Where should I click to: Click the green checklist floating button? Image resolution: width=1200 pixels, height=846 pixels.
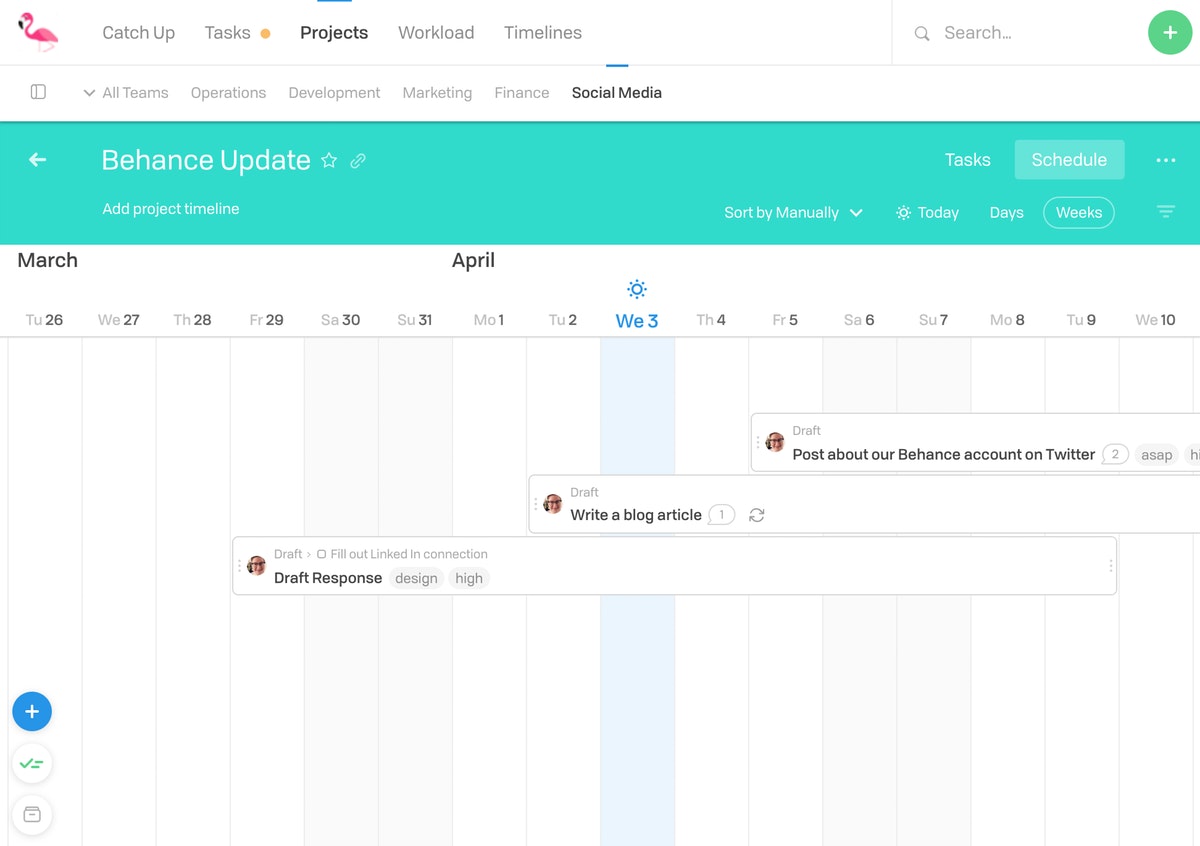pyautogui.click(x=32, y=764)
